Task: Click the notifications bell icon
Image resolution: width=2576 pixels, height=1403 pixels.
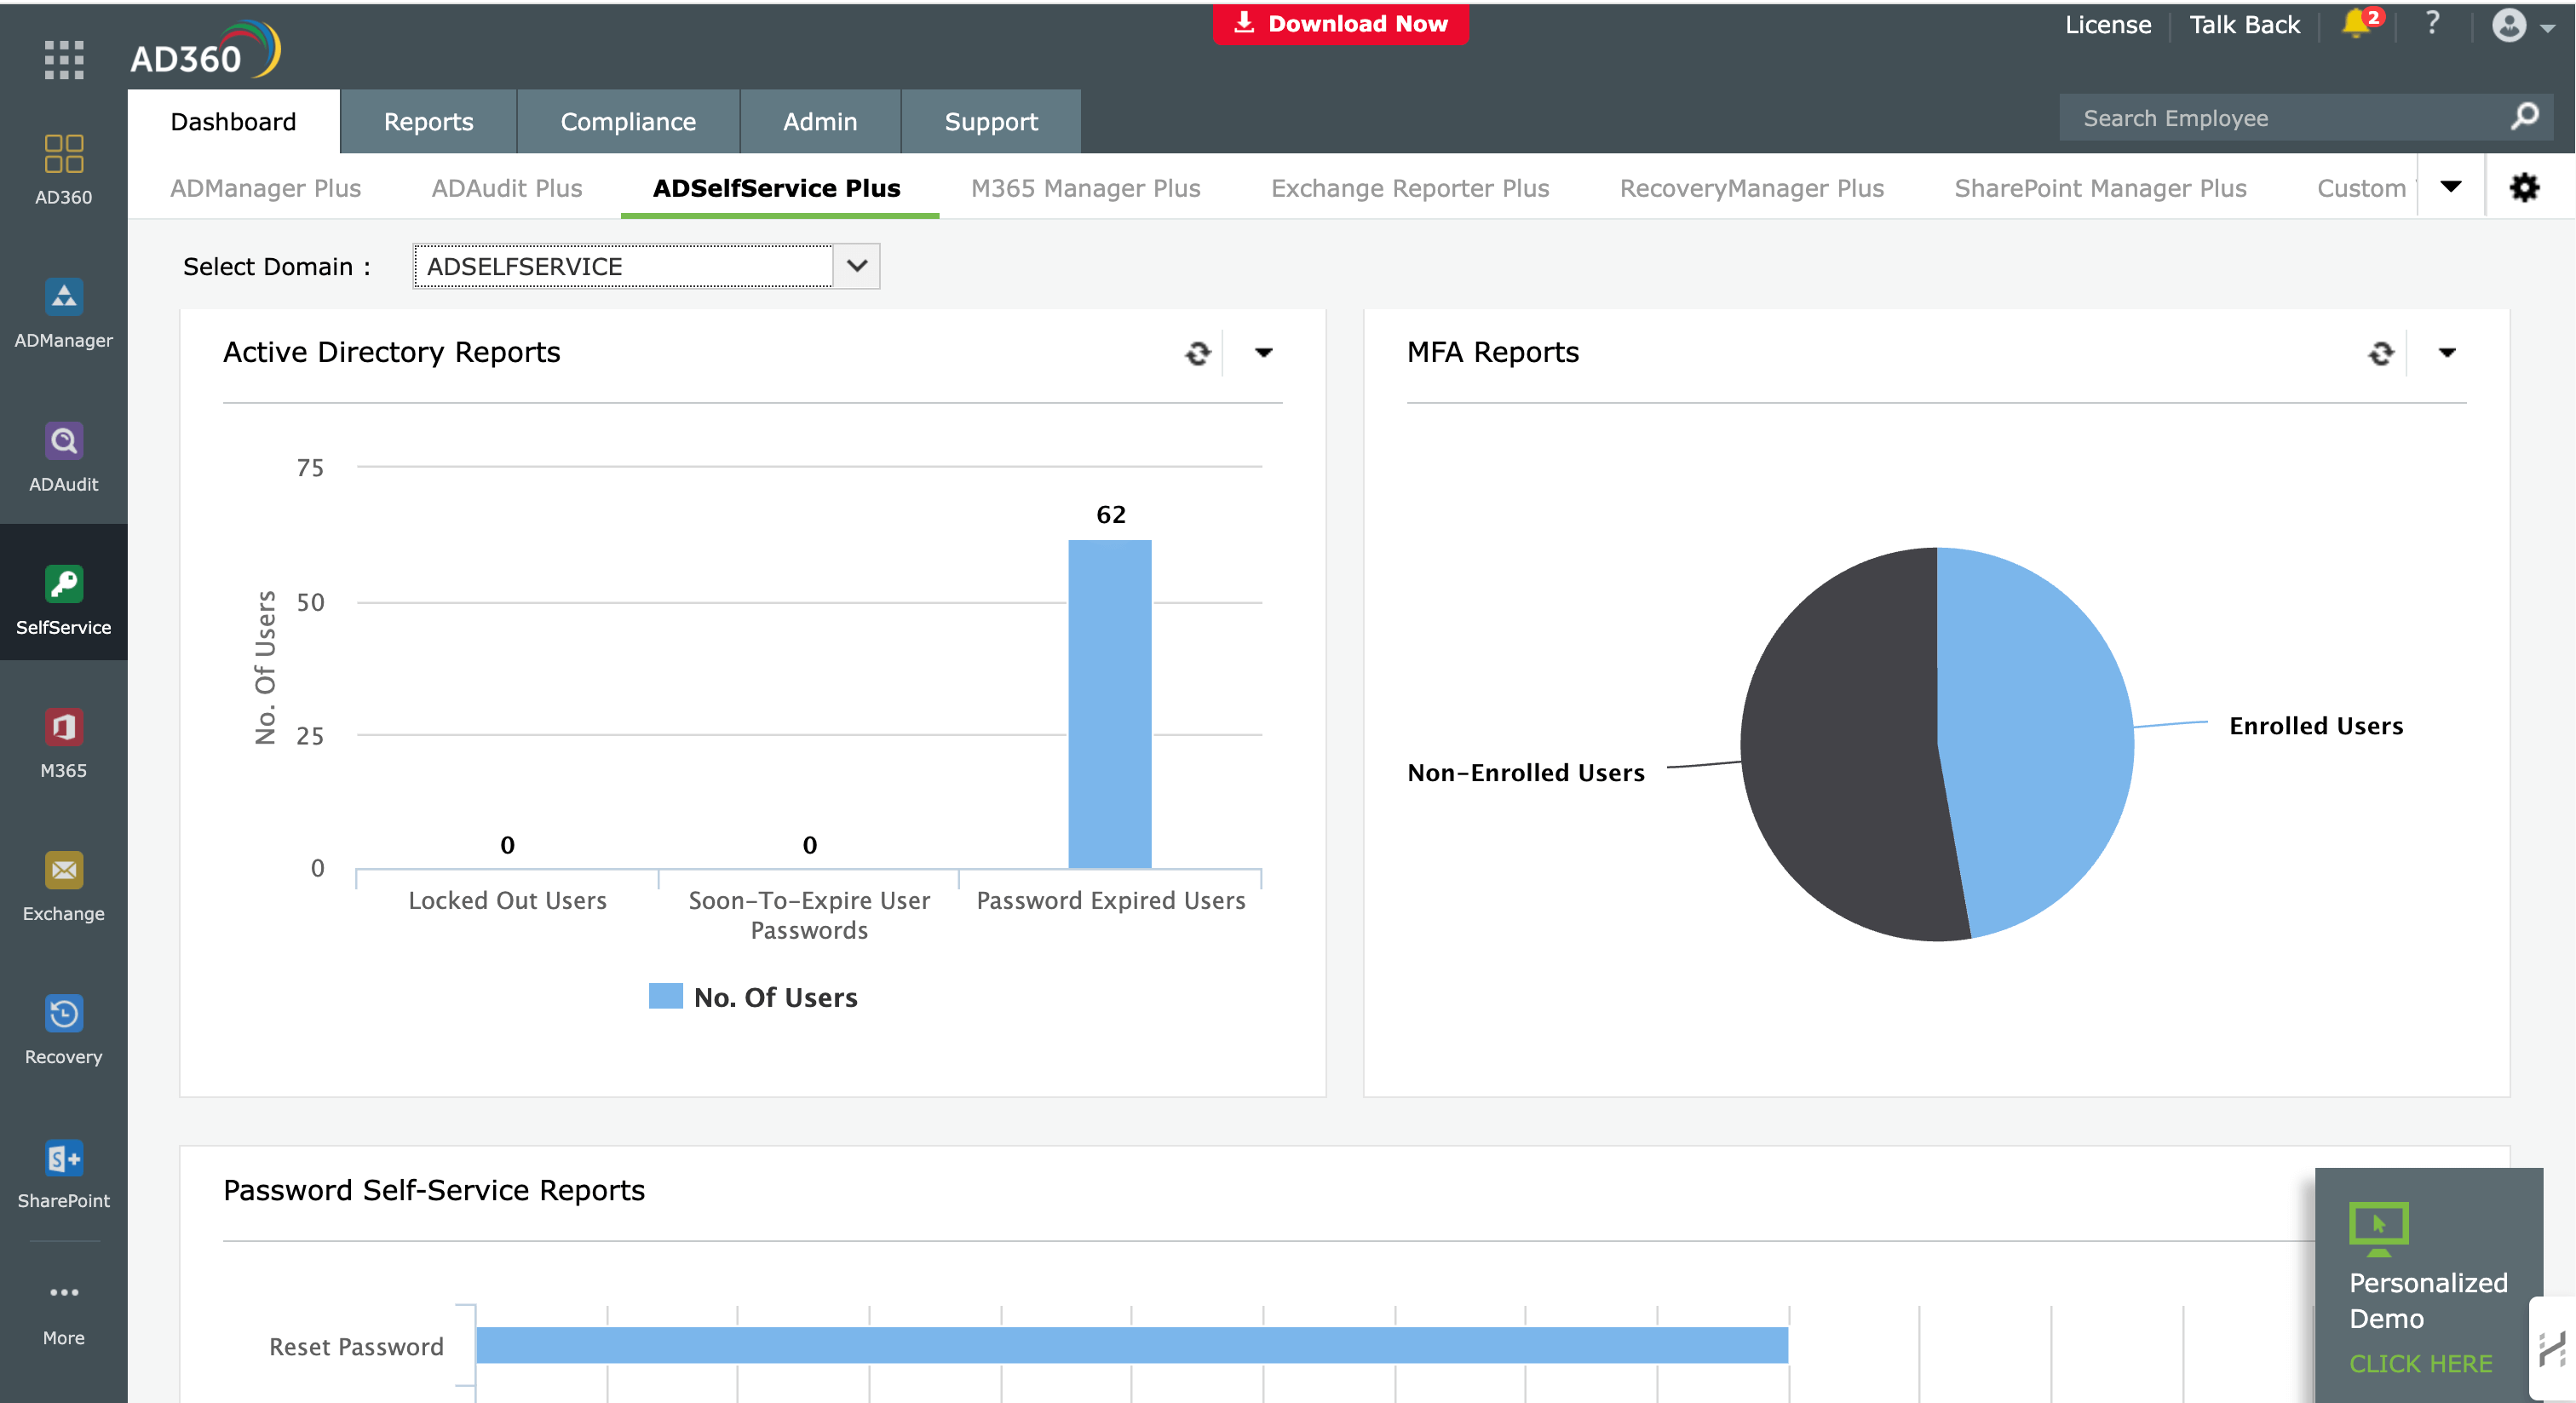Action: (2357, 24)
